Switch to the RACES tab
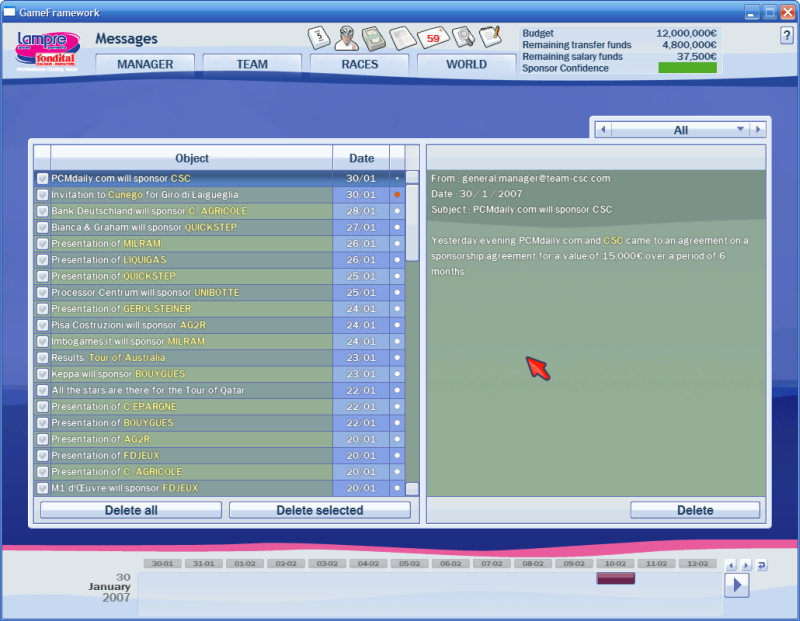Image resolution: width=800 pixels, height=621 pixels. click(x=359, y=64)
